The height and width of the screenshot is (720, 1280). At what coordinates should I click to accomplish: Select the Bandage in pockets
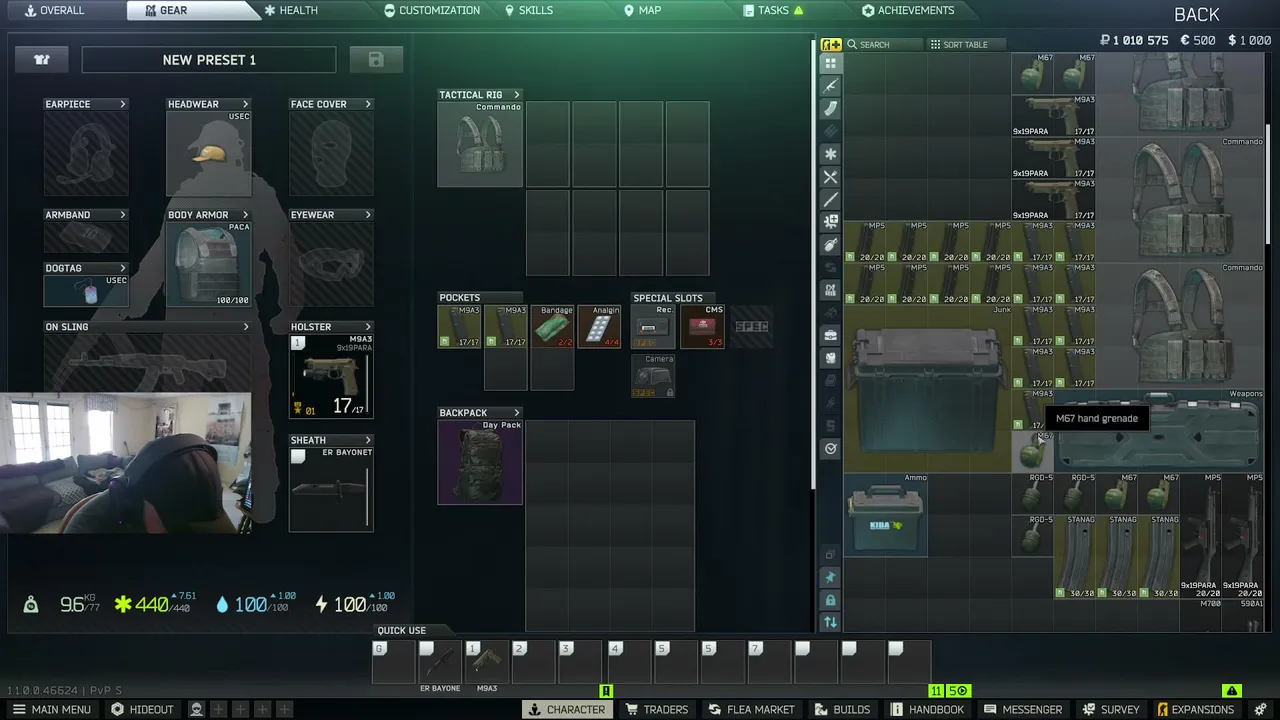552,327
